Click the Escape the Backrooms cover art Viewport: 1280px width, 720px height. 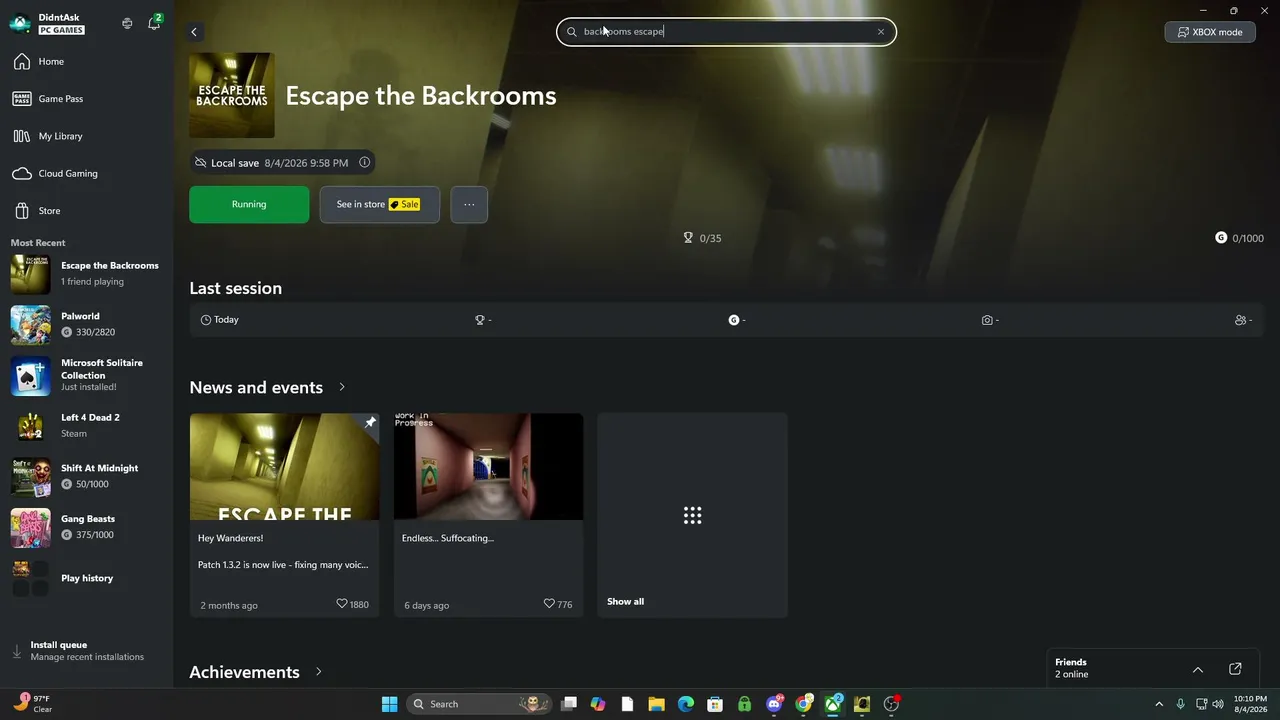point(231,95)
